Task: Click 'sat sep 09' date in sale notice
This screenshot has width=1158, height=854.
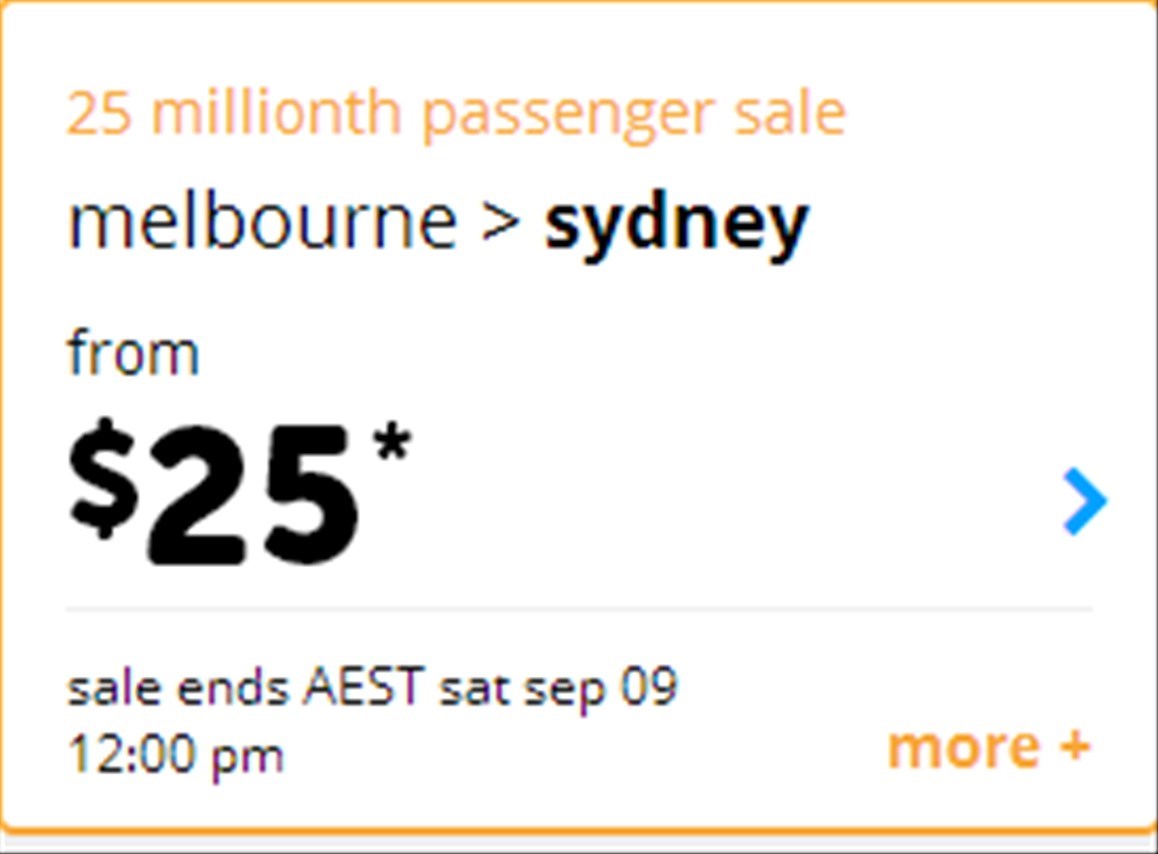Action: pos(558,688)
